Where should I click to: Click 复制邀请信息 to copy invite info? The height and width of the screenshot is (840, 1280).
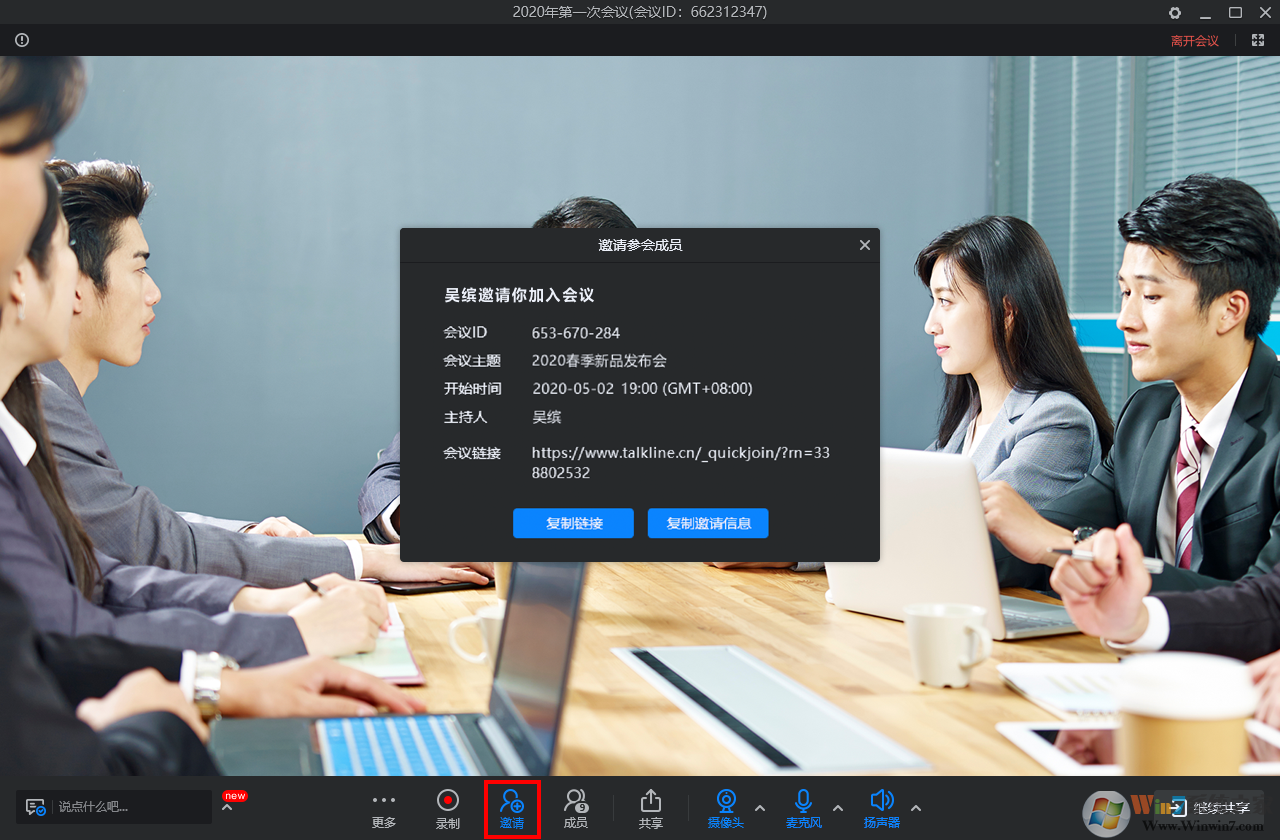pyautogui.click(x=707, y=523)
